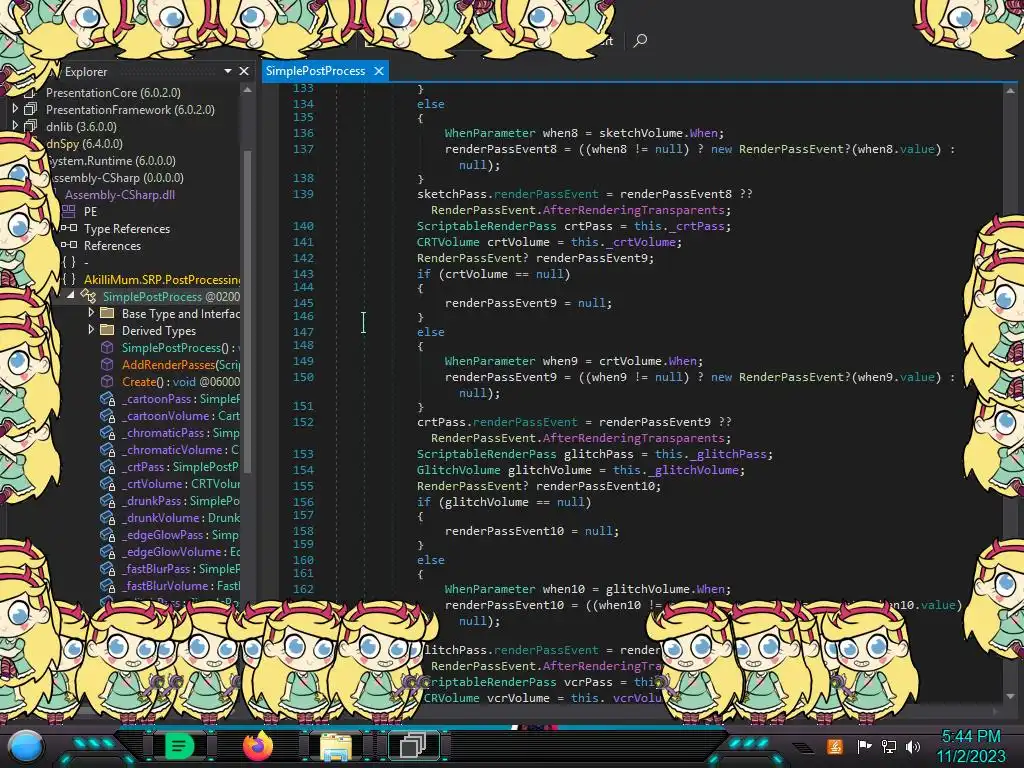The height and width of the screenshot is (768, 1024).
Task: Click the Derived Types folder icon
Action: (107, 330)
